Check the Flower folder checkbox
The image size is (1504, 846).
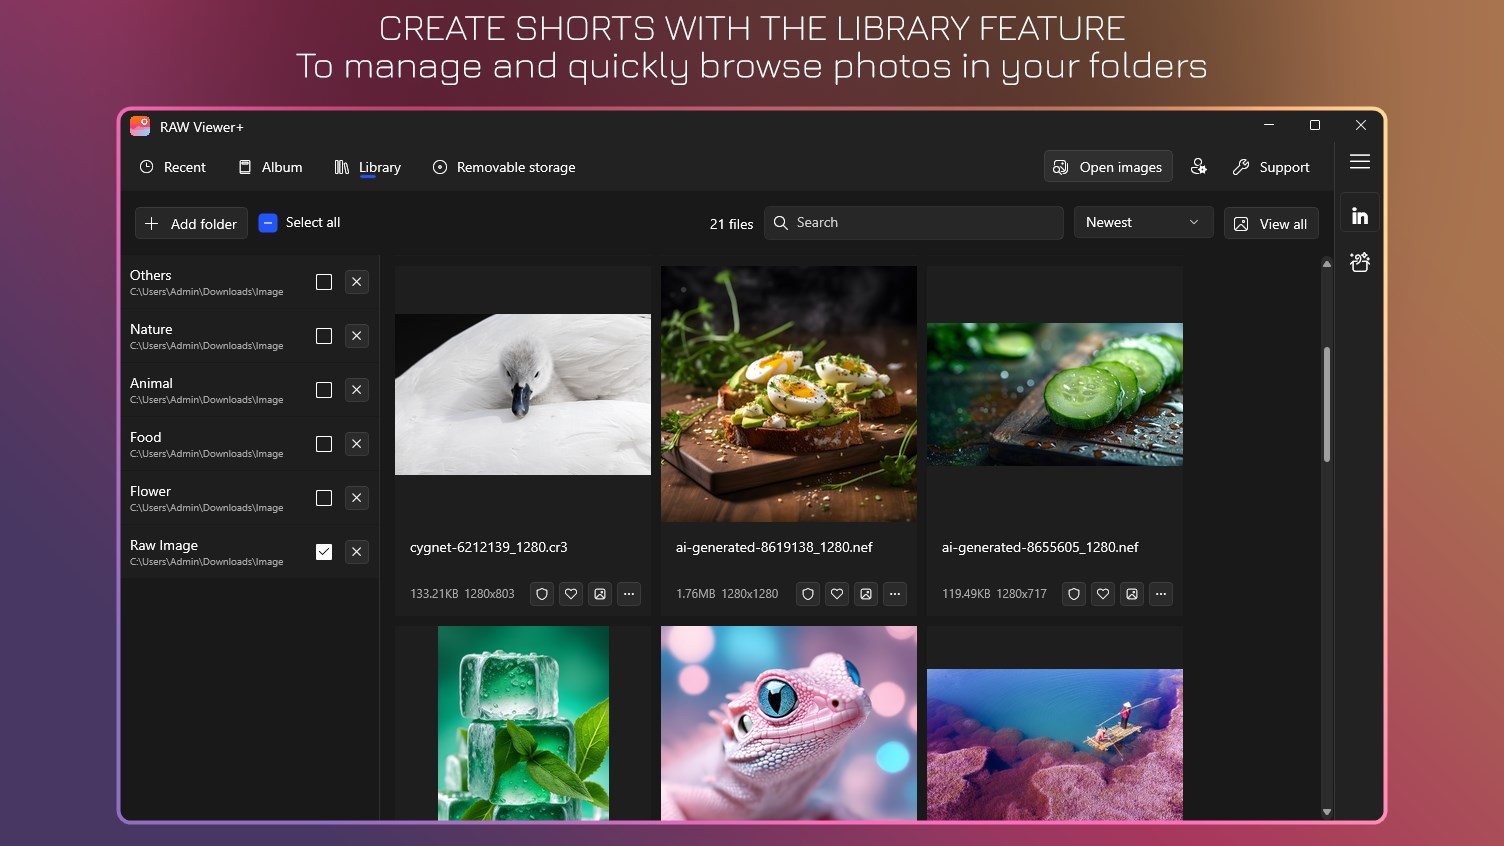[324, 498]
